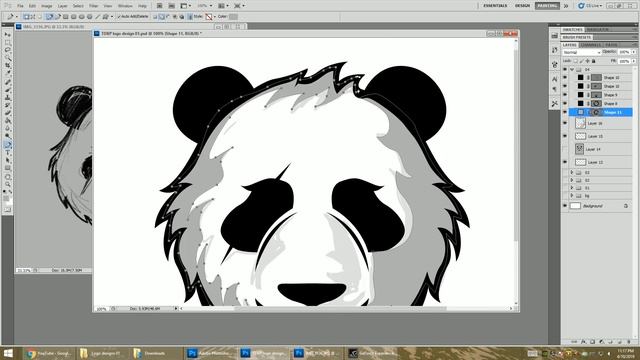Expand the 02 layer group
Viewport: 640px width, 360px height.
click(572, 180)
